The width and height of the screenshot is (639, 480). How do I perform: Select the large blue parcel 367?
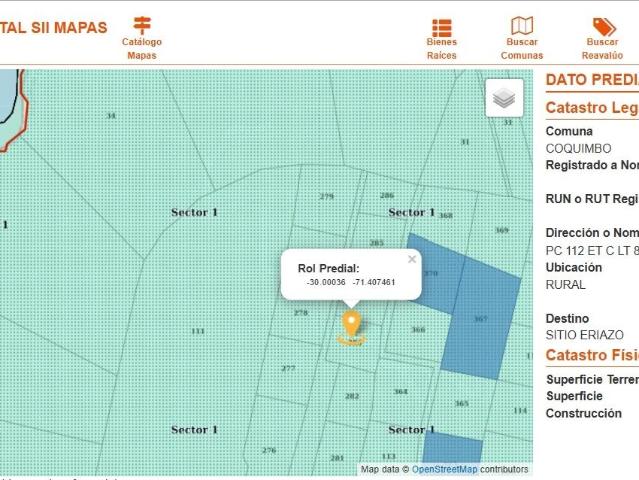[481, 318]
